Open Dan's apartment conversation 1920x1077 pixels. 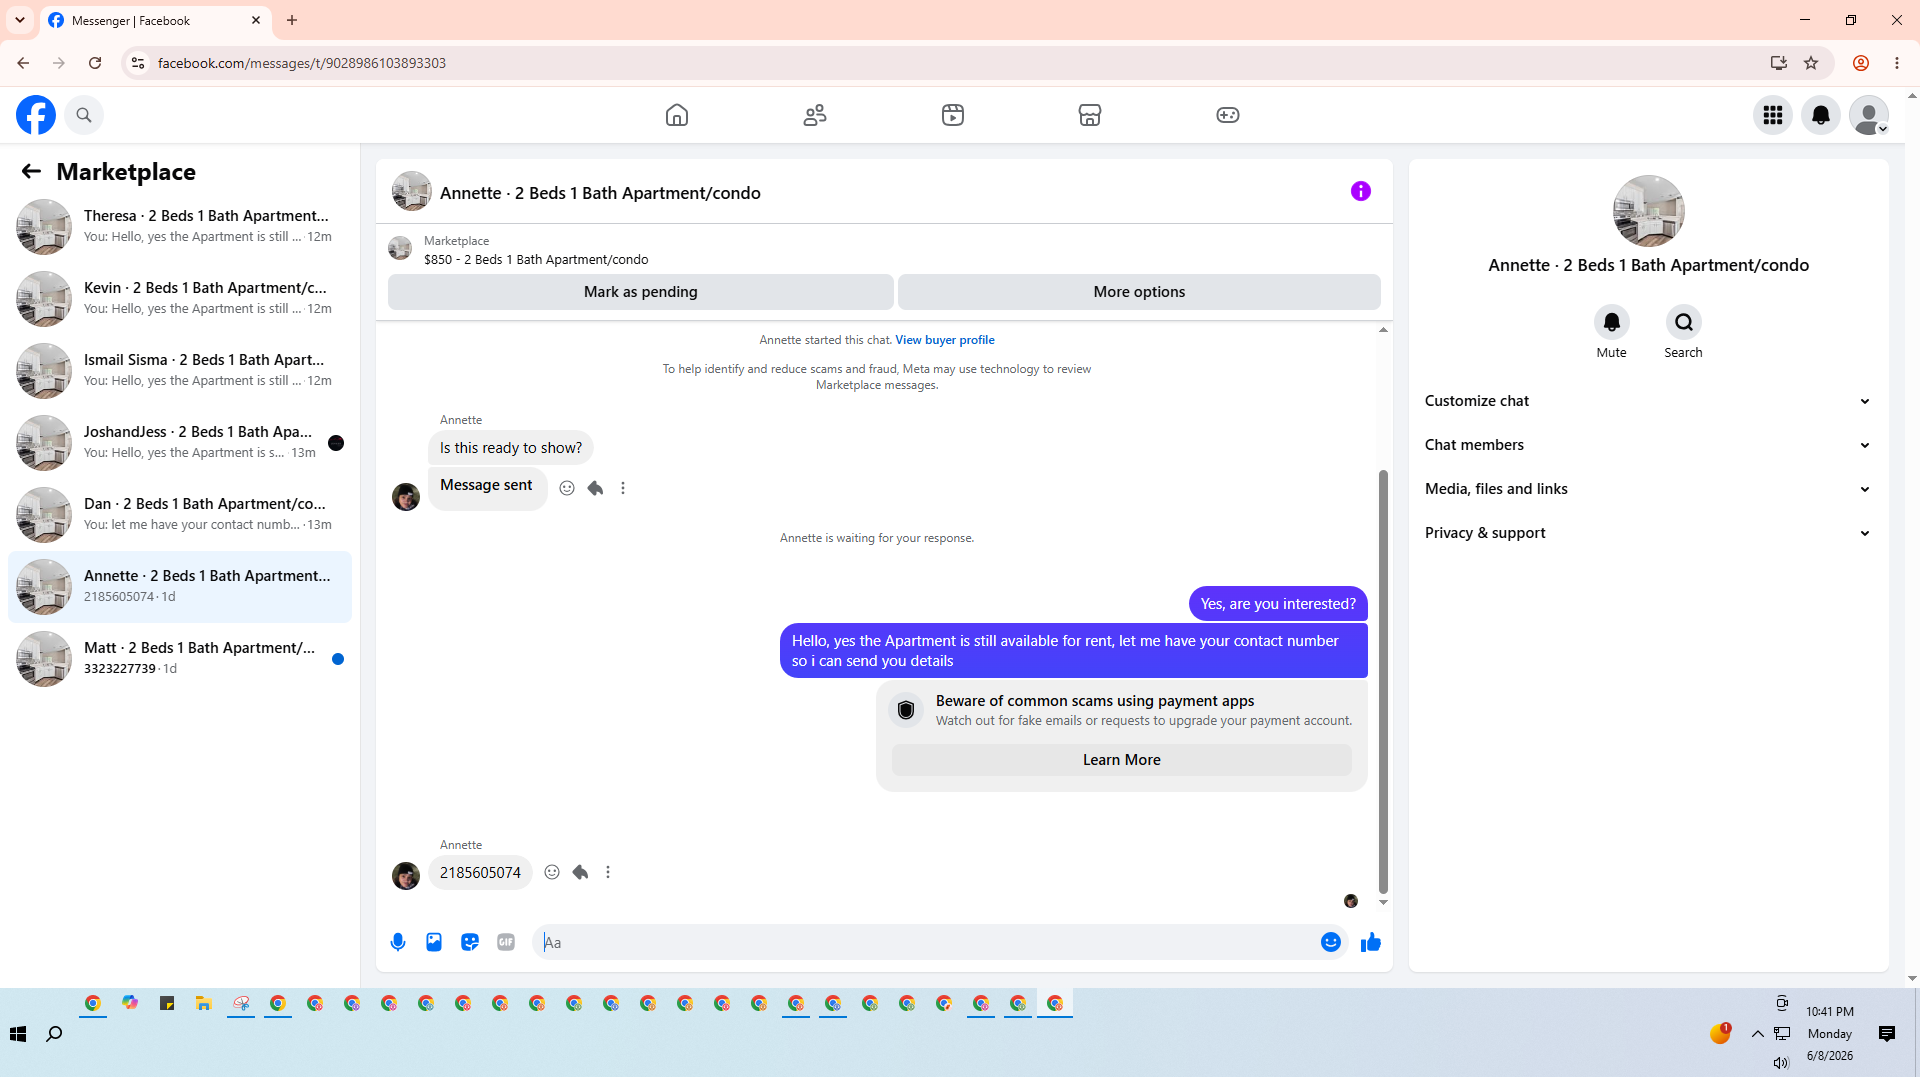(180, 515)
